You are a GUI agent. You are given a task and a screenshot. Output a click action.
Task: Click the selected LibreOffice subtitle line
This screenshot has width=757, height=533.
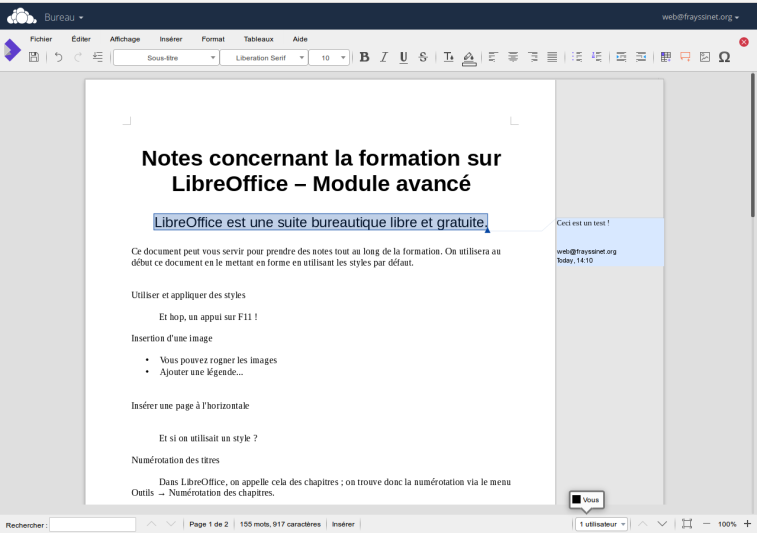[321, 222]
